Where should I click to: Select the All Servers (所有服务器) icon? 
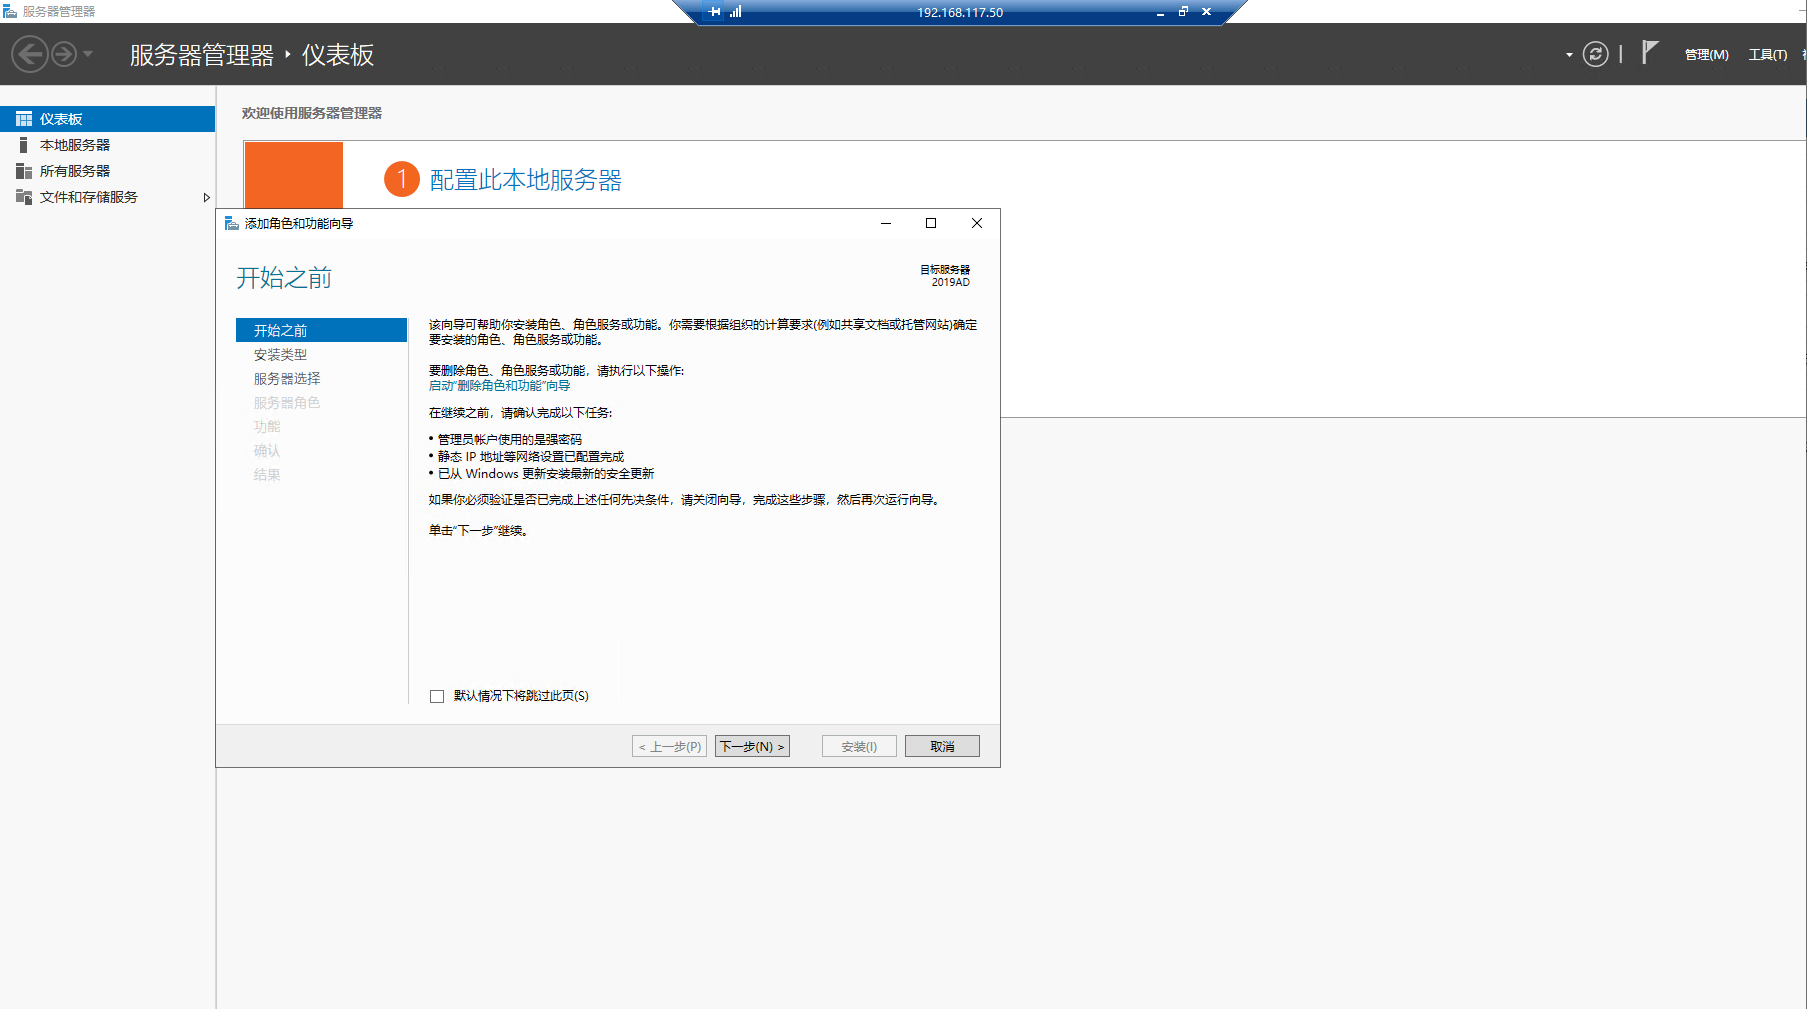click(24, 171)
